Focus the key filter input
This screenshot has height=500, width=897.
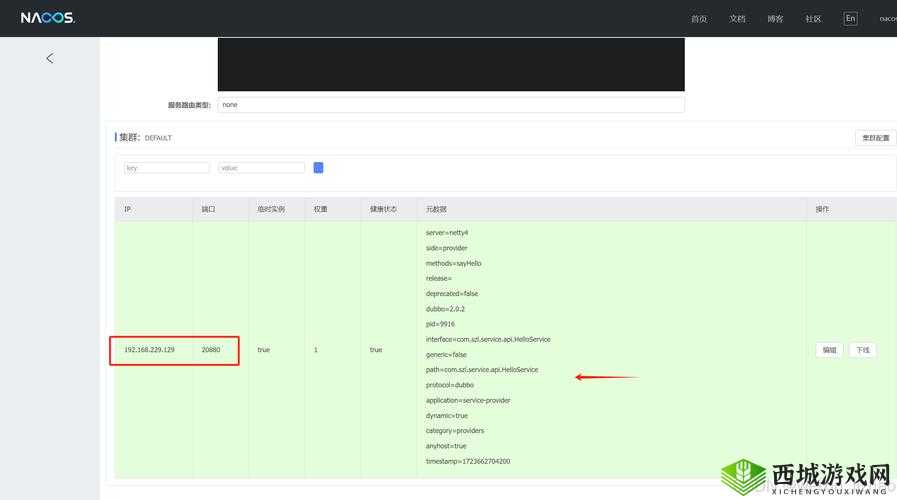click(167, 168)
